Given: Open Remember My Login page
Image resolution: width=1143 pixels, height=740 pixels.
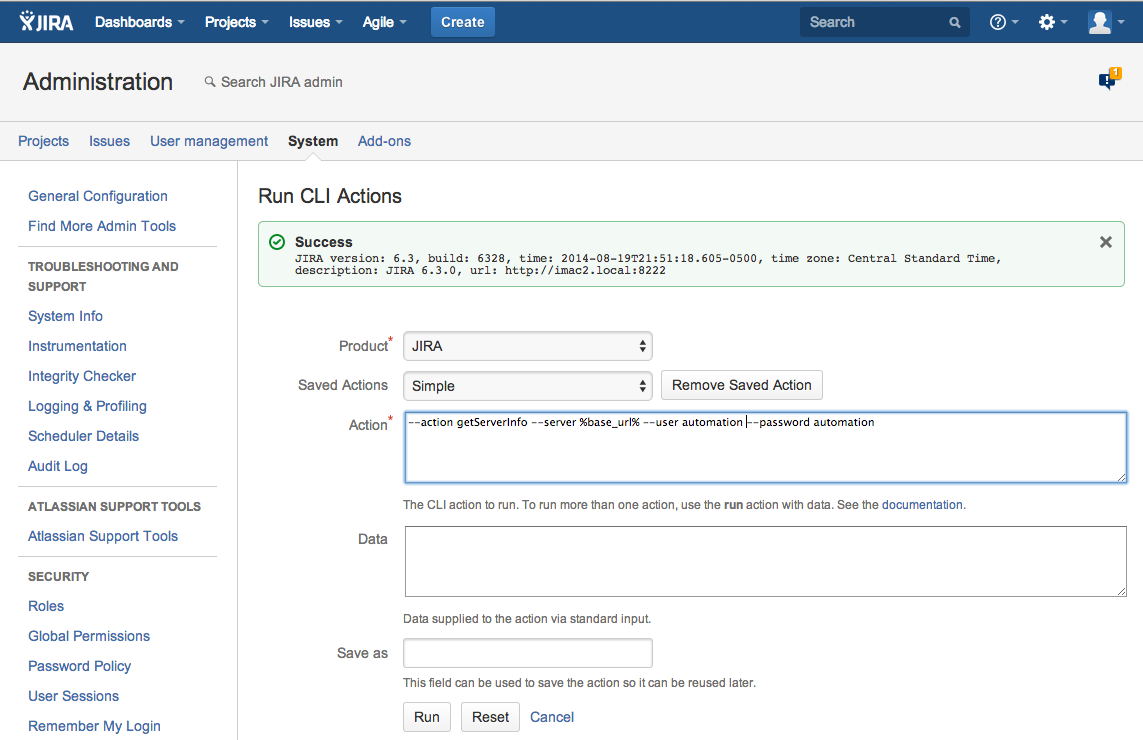Looking at the screenshot, I should 94,726.
